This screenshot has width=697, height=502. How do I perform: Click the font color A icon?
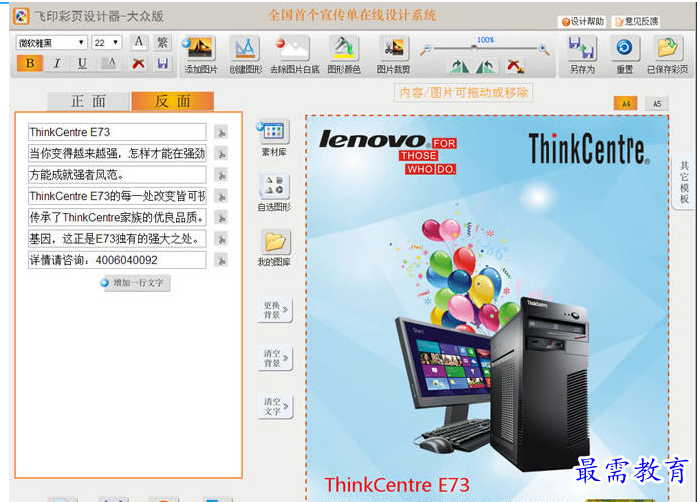(x=139, y=42)
